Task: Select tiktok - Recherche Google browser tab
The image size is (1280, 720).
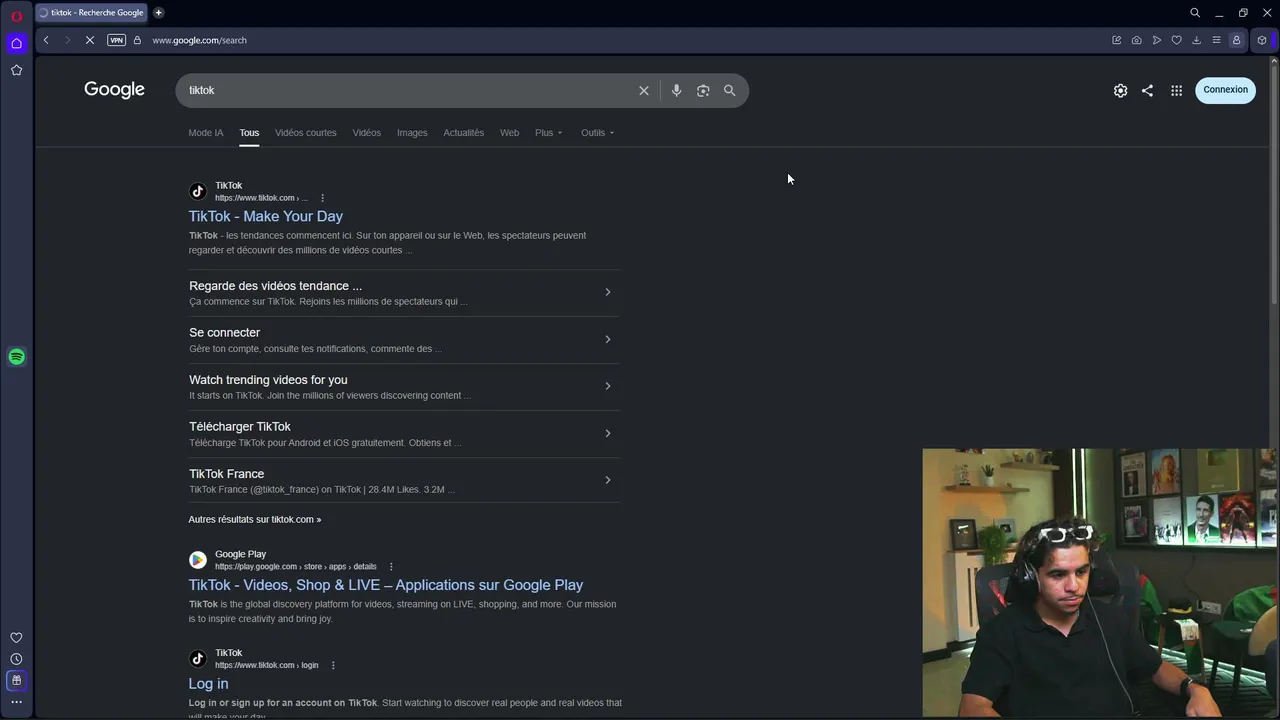Action: coord(91,13)
